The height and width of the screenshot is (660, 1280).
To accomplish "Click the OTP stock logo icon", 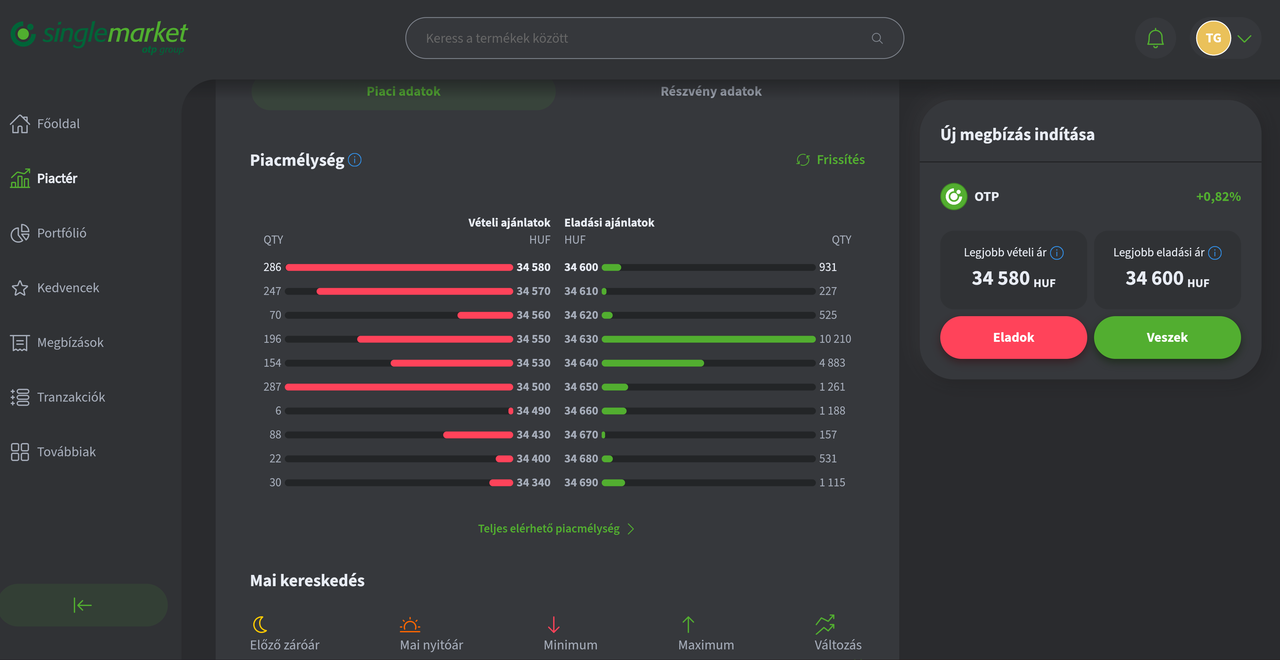I will pyautogui.click(x=954, y=197).
